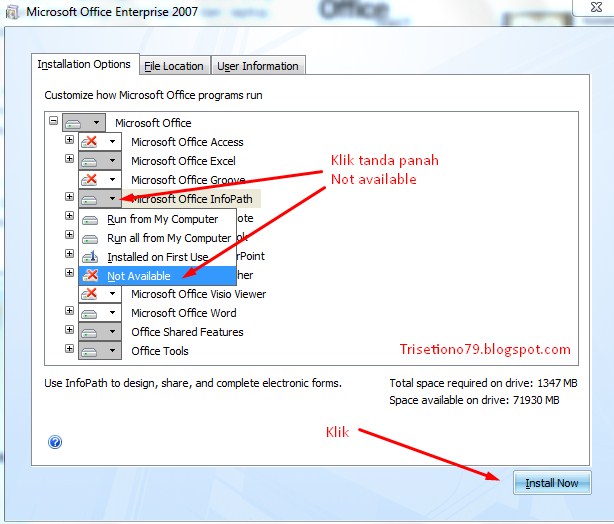614x524 pixels.
Task: Click Office Tools label
Action: 160,351
